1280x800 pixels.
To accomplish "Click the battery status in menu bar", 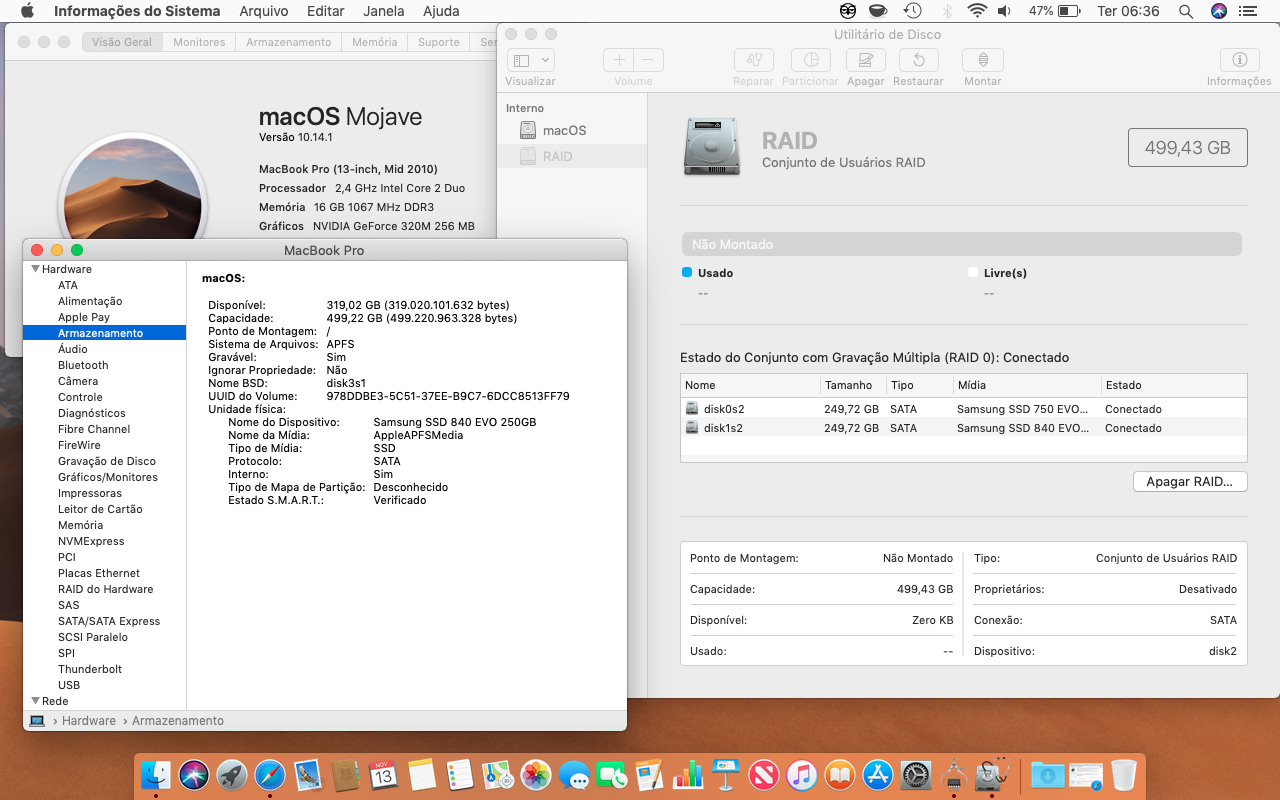I will pos(1055,11).
